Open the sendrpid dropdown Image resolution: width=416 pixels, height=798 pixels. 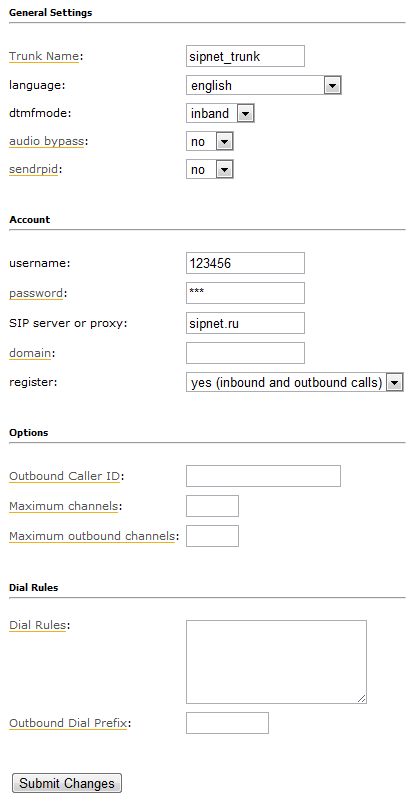click(x=209, y=169)
